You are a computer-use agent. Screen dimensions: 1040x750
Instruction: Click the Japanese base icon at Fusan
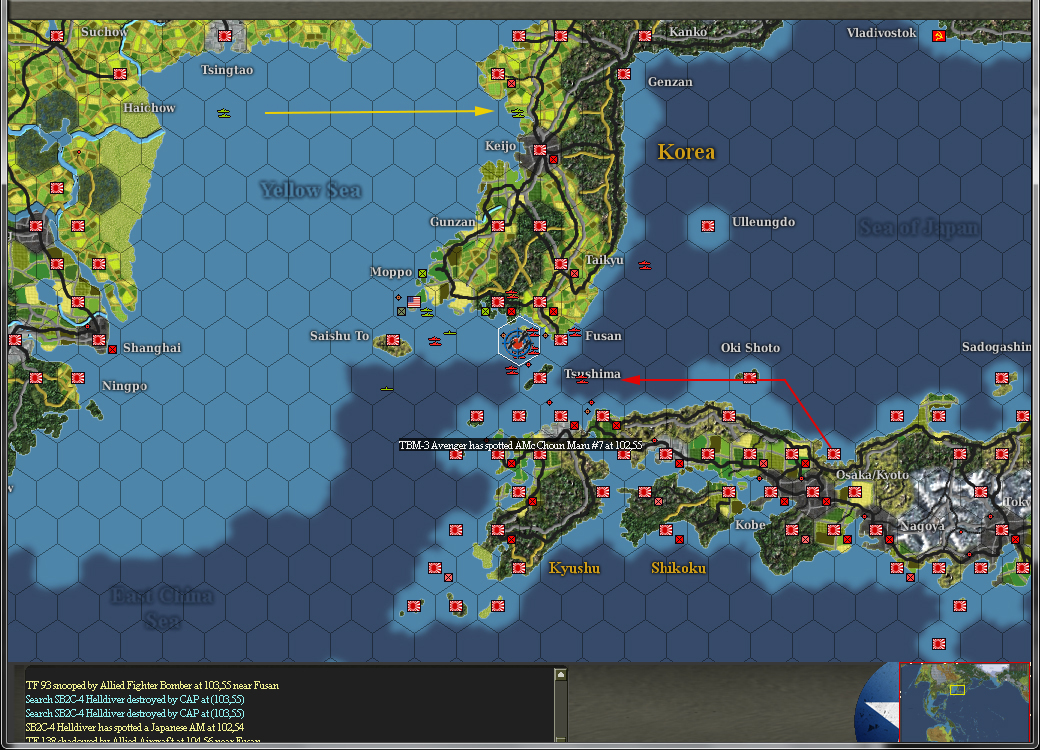(561, 340)
